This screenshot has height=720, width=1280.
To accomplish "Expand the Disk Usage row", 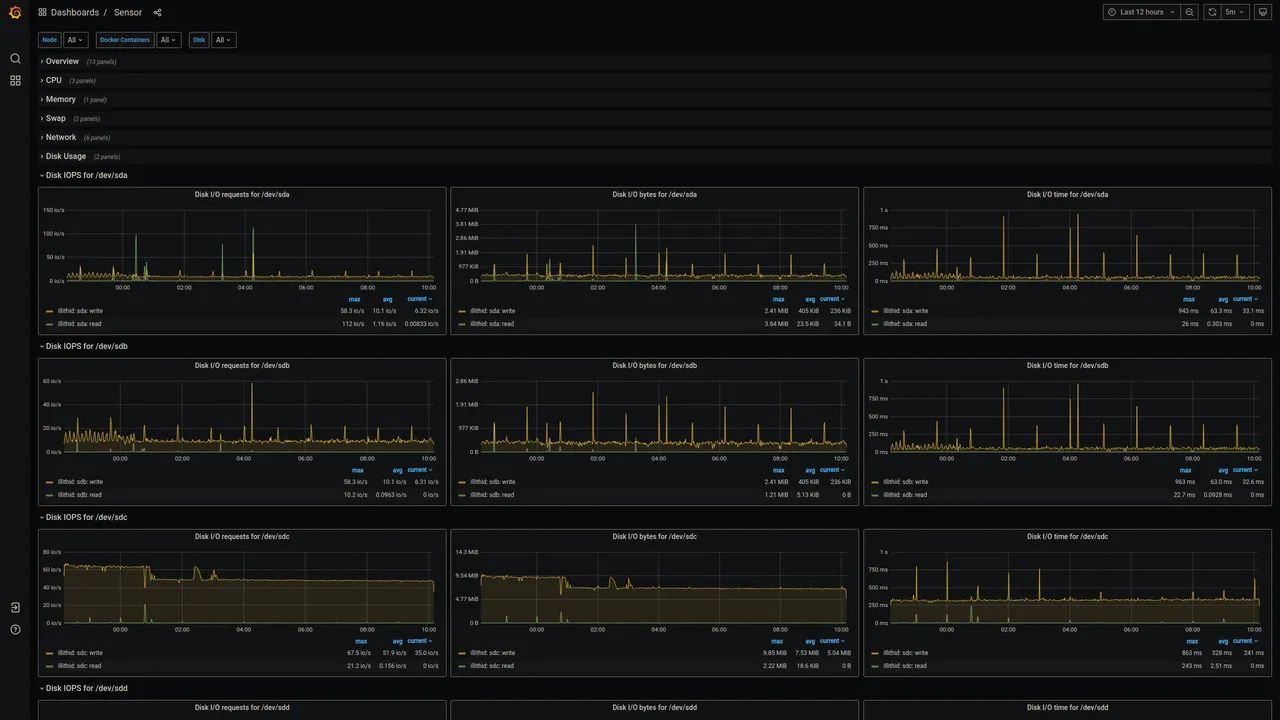I will [x=66, y=157].
